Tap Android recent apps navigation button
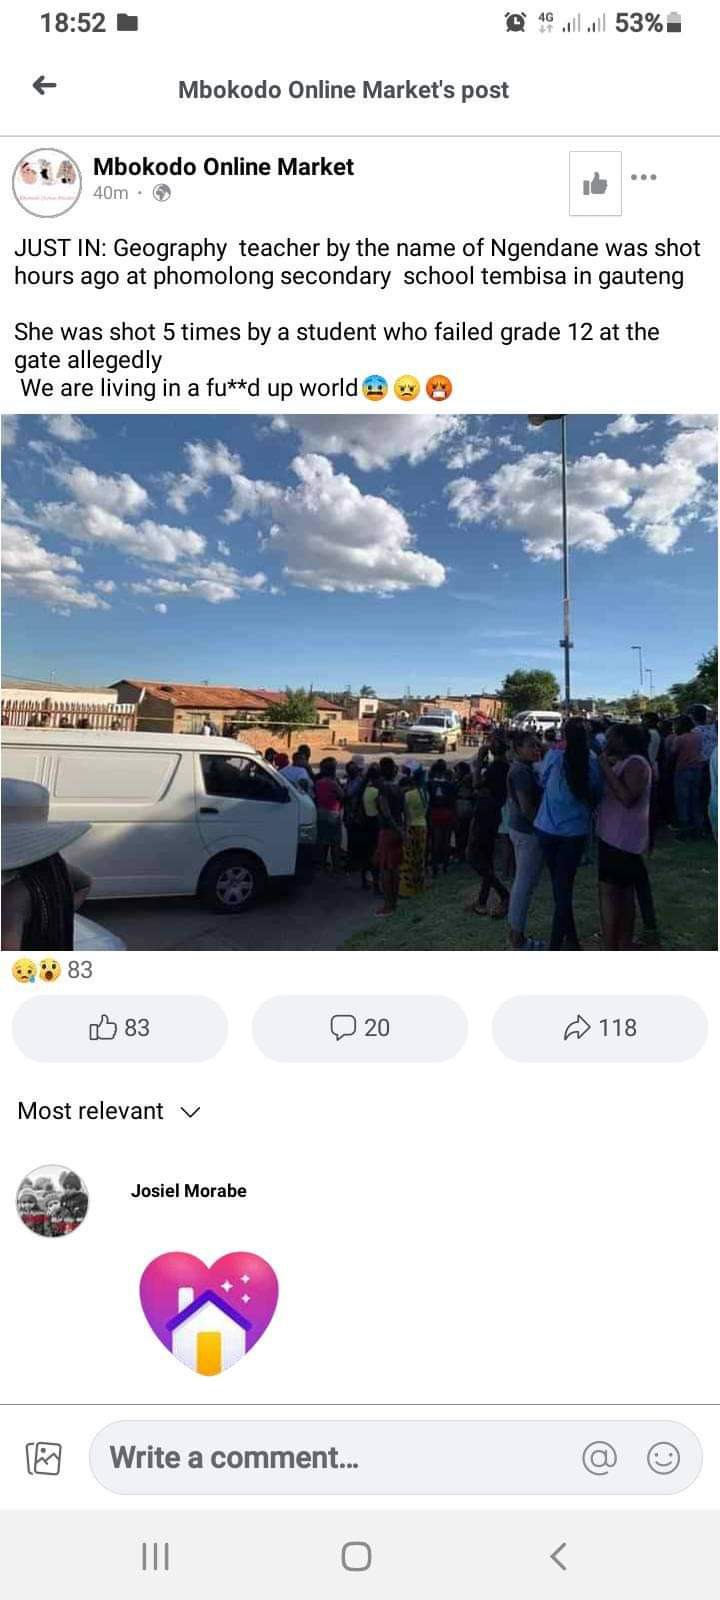 tap(155, 1556)
